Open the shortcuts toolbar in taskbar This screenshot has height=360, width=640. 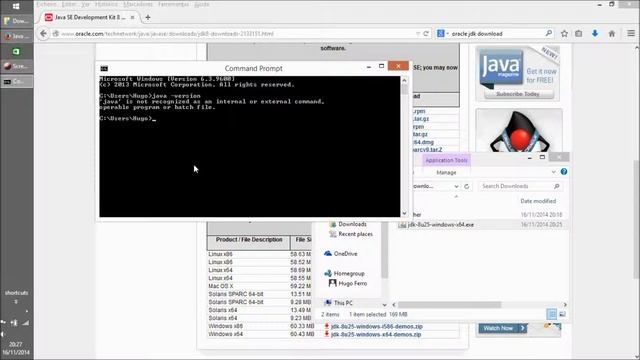[16, 293]
